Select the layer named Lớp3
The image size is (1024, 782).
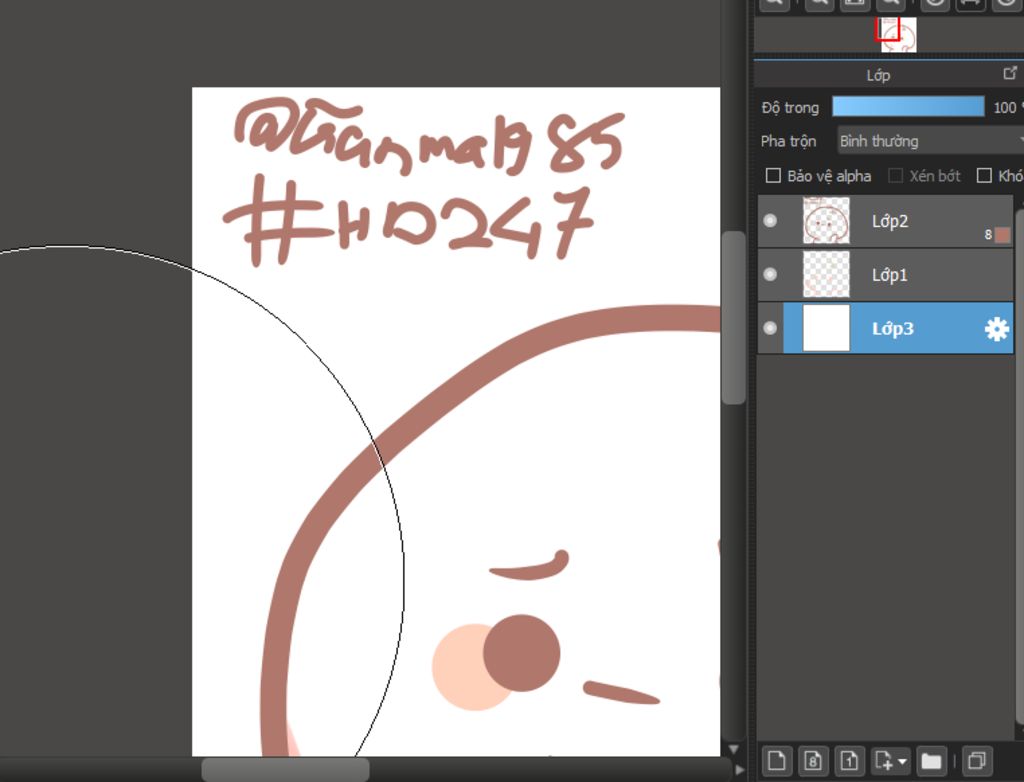tap(893, 329)
